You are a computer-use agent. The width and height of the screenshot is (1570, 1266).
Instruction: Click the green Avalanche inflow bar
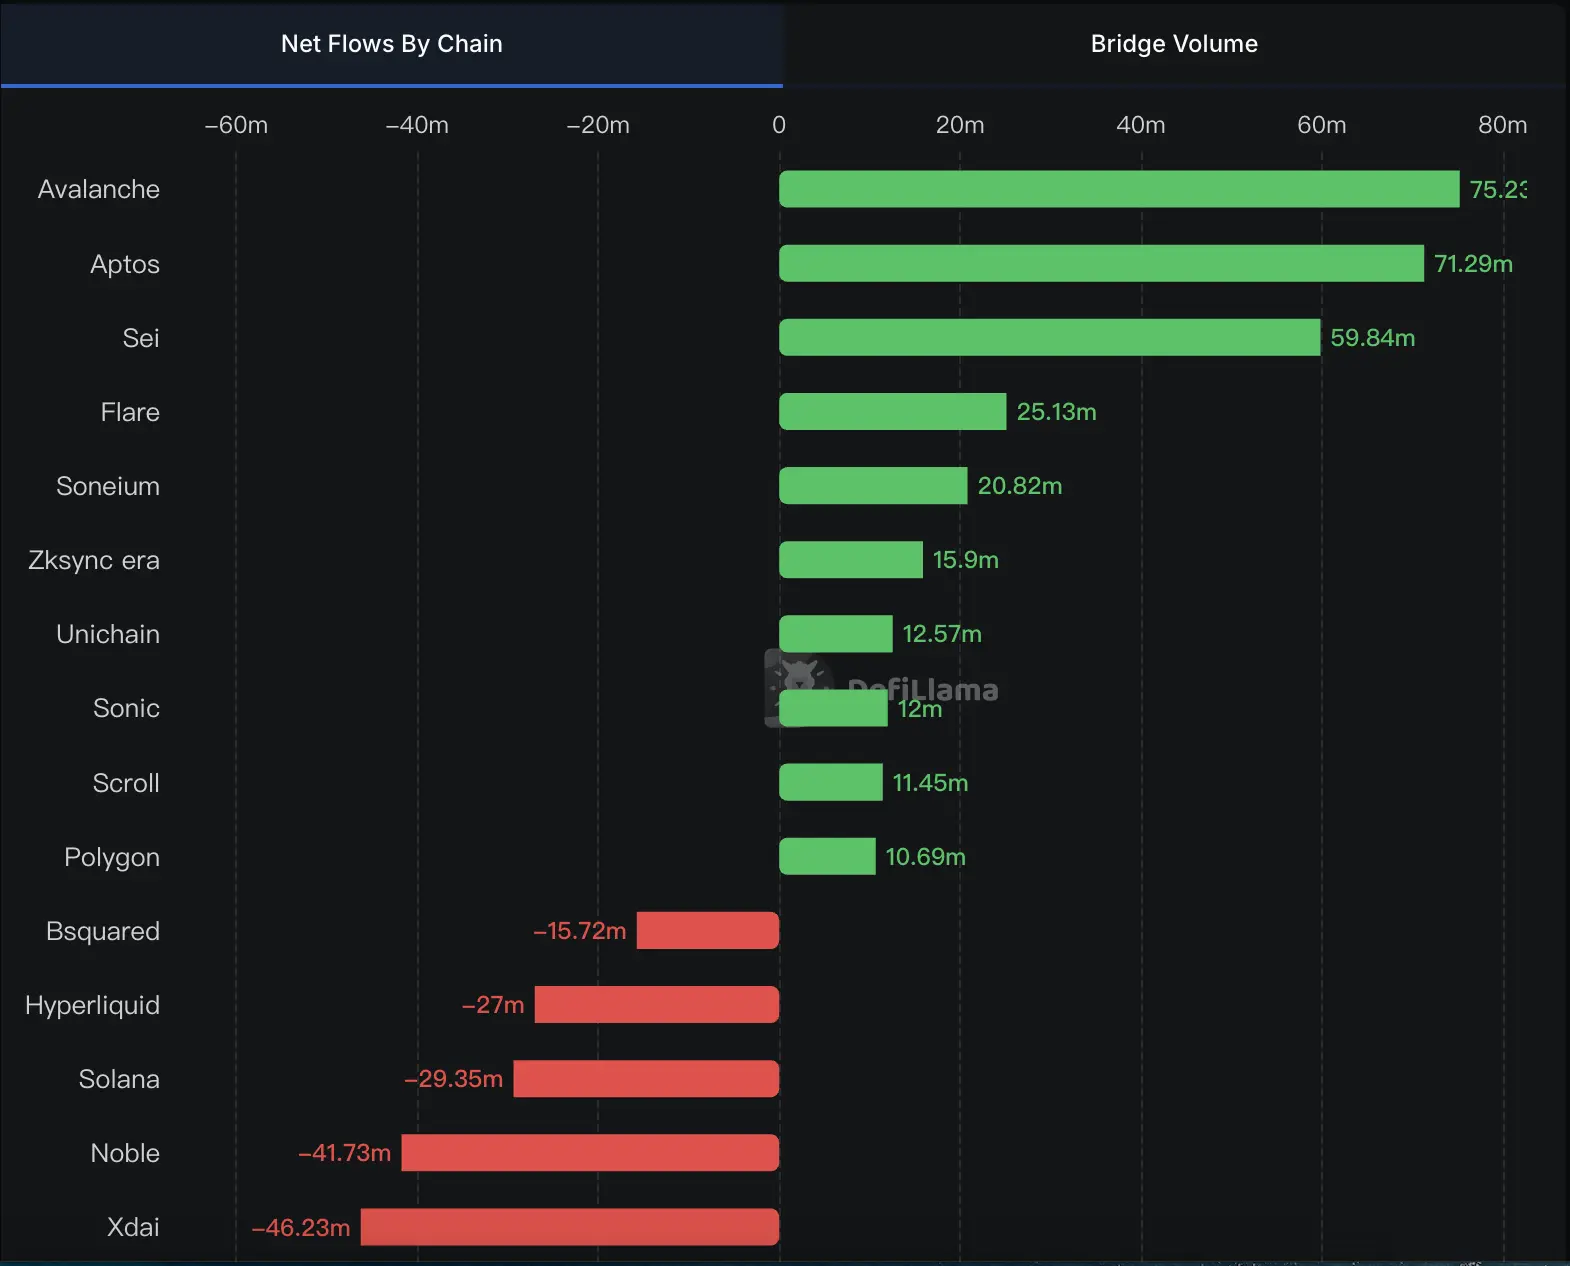[x=1118, y=189]
